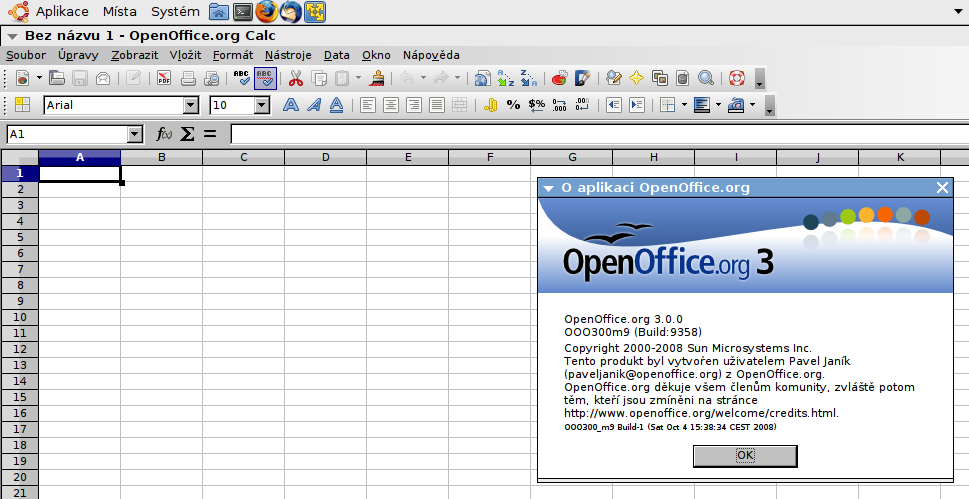Click Decrease Indent icon
The width and height of the screenshot is (969, 499).
coord(613,105)
